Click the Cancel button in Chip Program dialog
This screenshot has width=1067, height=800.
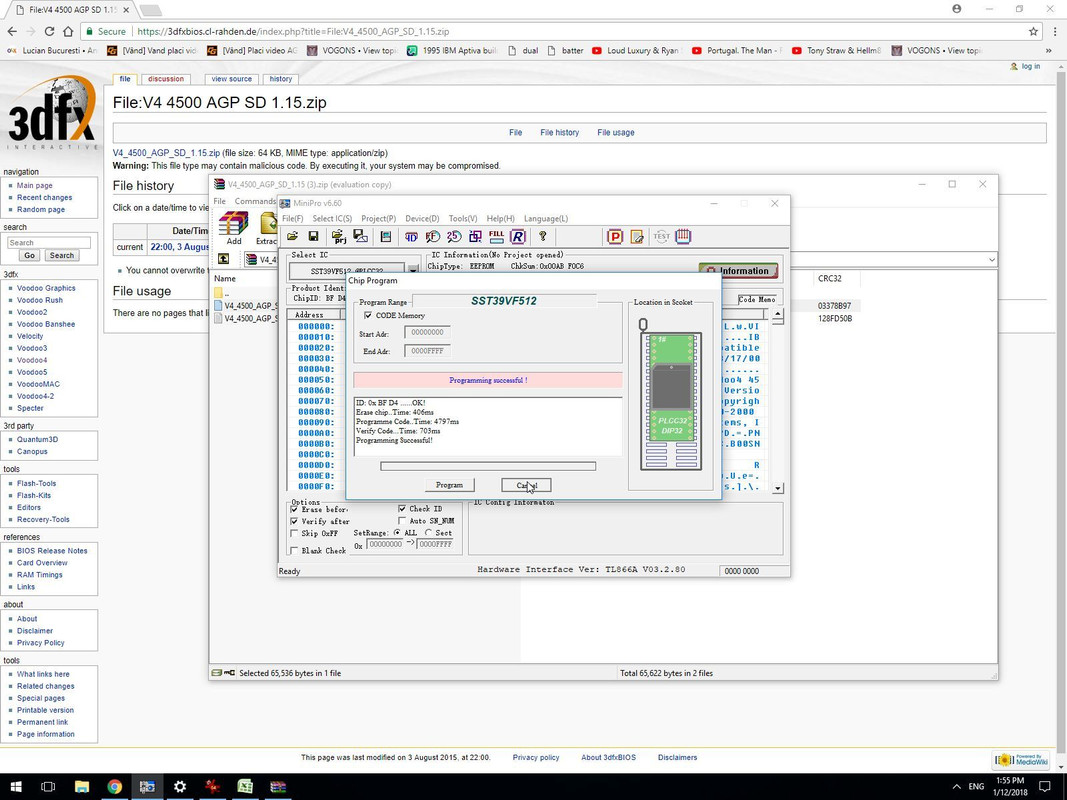pos(526,485)
